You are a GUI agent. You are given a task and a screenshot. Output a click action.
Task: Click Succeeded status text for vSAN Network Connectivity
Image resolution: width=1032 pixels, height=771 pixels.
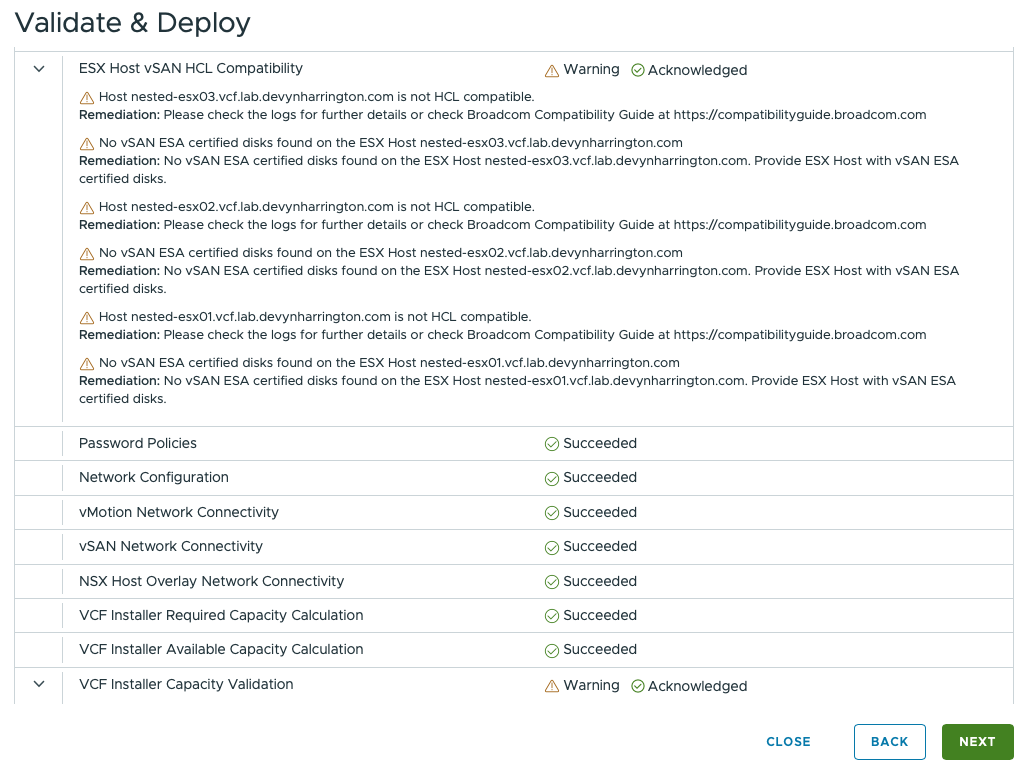[600, 546]
